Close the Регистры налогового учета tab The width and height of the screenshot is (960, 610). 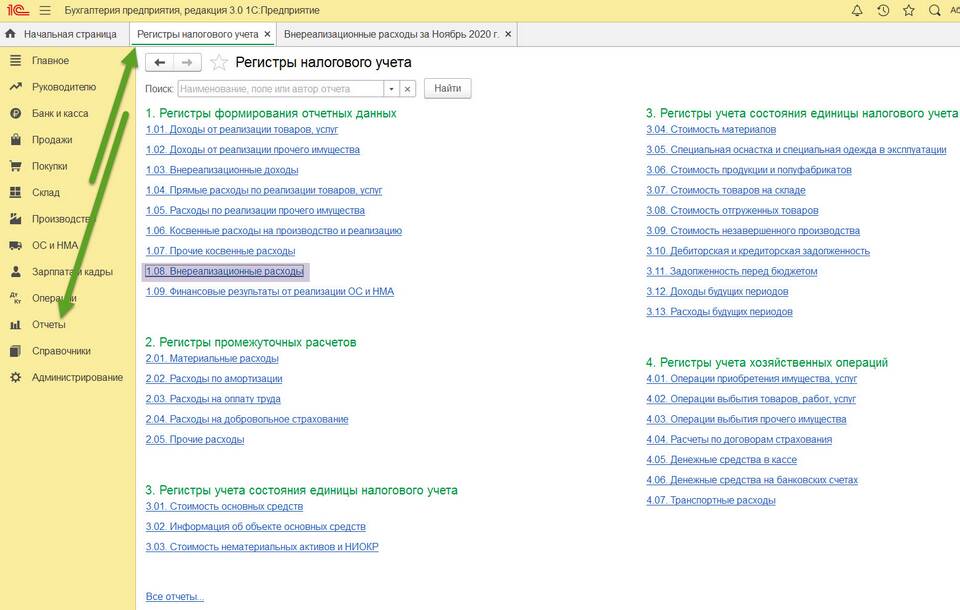(267, 34)
